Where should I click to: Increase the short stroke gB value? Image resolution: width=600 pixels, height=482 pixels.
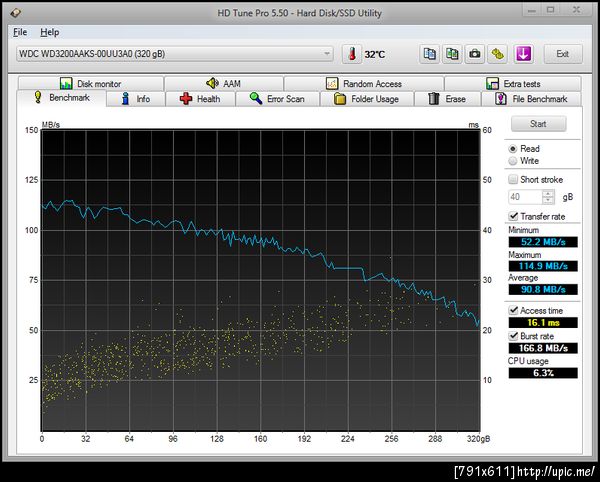pyautogui.click(x=548, y=194)
